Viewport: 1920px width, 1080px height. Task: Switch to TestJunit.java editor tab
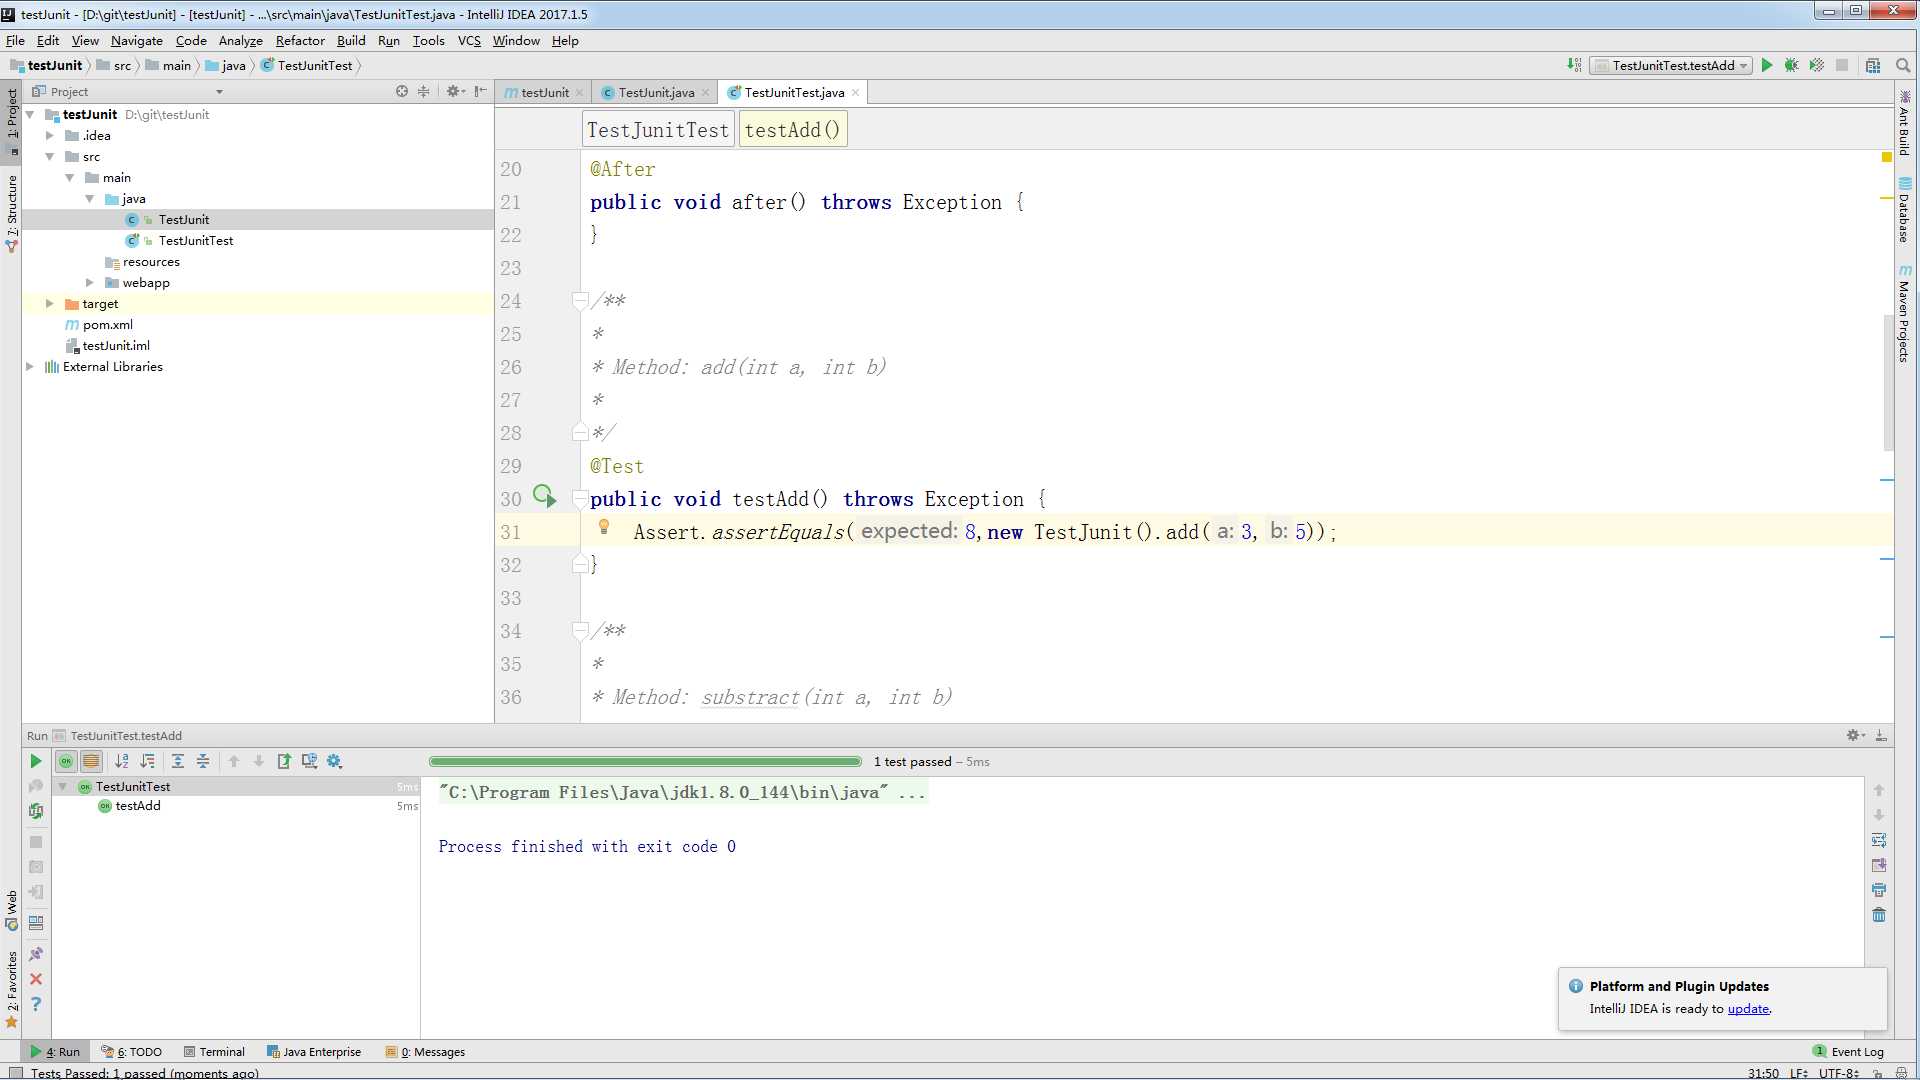coord(655,92)
